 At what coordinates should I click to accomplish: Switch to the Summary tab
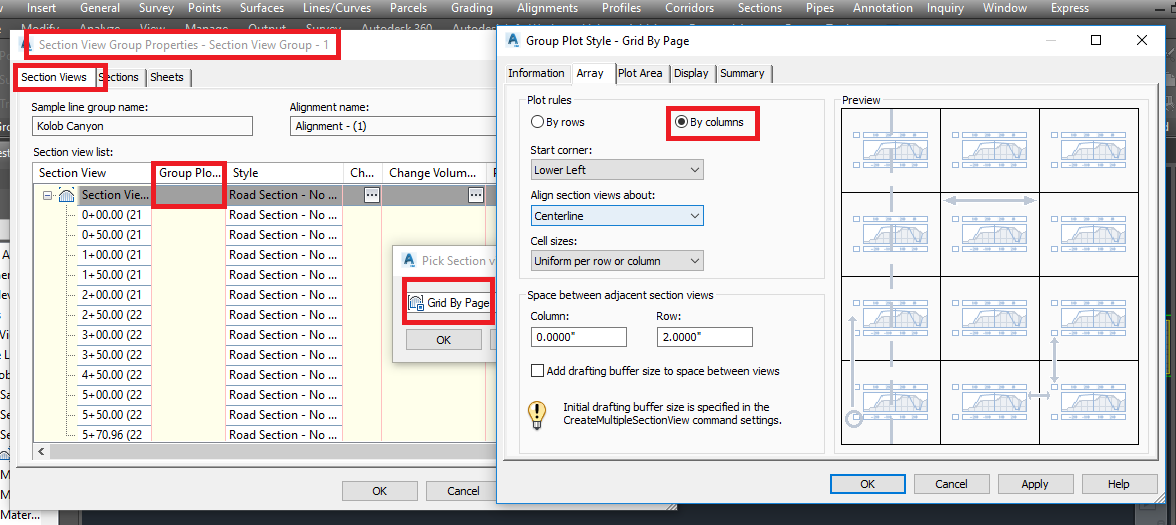[x=742, y=73]
